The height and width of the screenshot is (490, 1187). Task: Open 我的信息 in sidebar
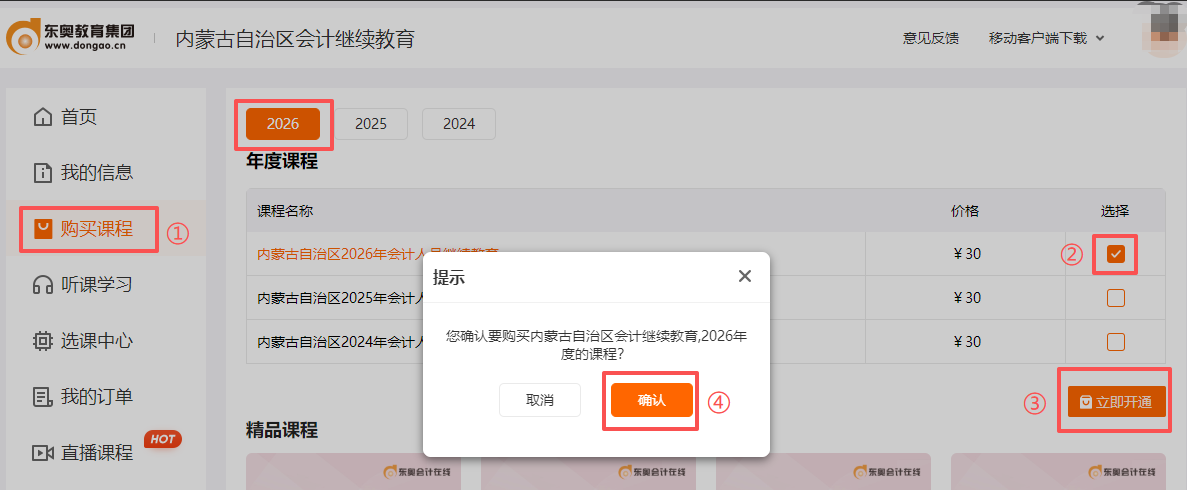(x=97, y=173)
